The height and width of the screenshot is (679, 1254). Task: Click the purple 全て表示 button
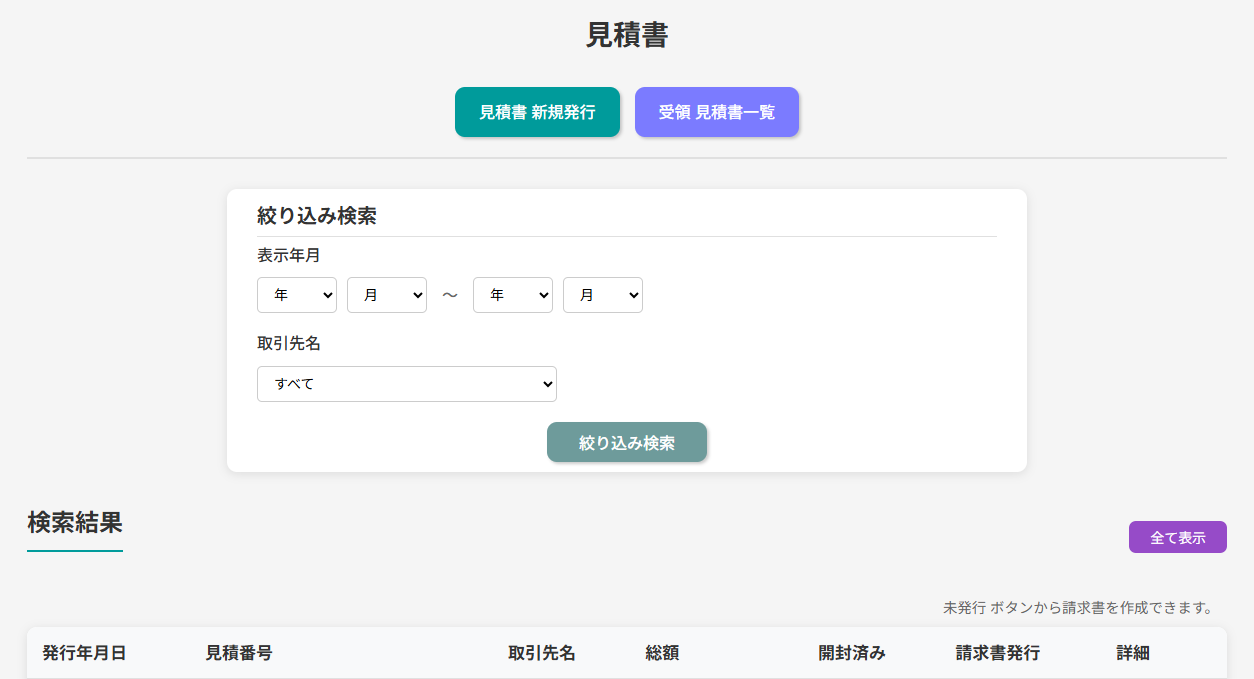(x=1177, y=537)
